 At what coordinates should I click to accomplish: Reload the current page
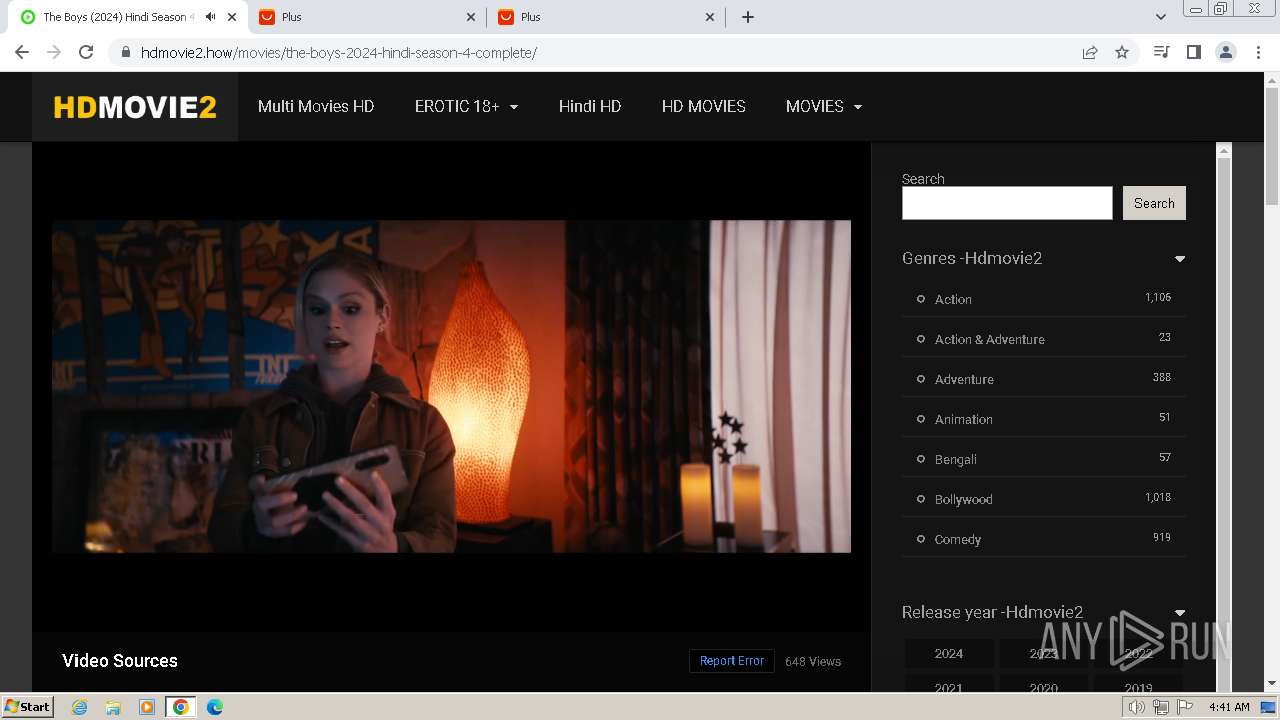coord(86,52)
